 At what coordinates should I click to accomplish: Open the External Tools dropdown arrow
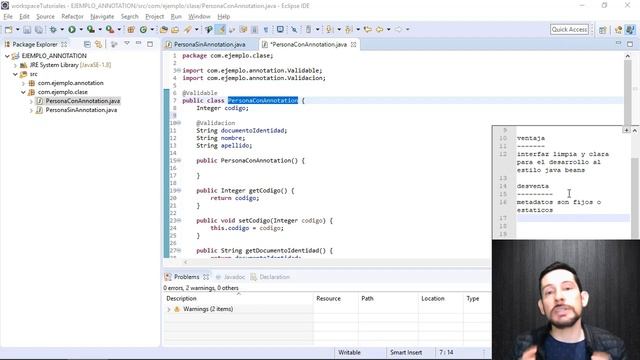click(119, 29)
